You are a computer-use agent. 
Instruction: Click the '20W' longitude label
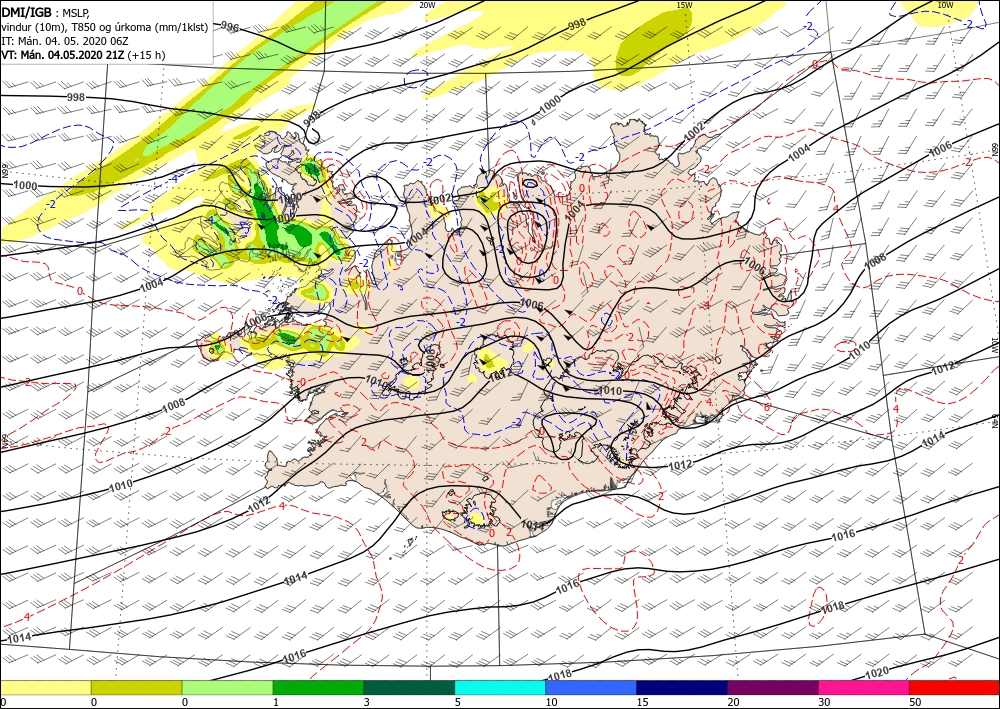(x=427, y=5)
